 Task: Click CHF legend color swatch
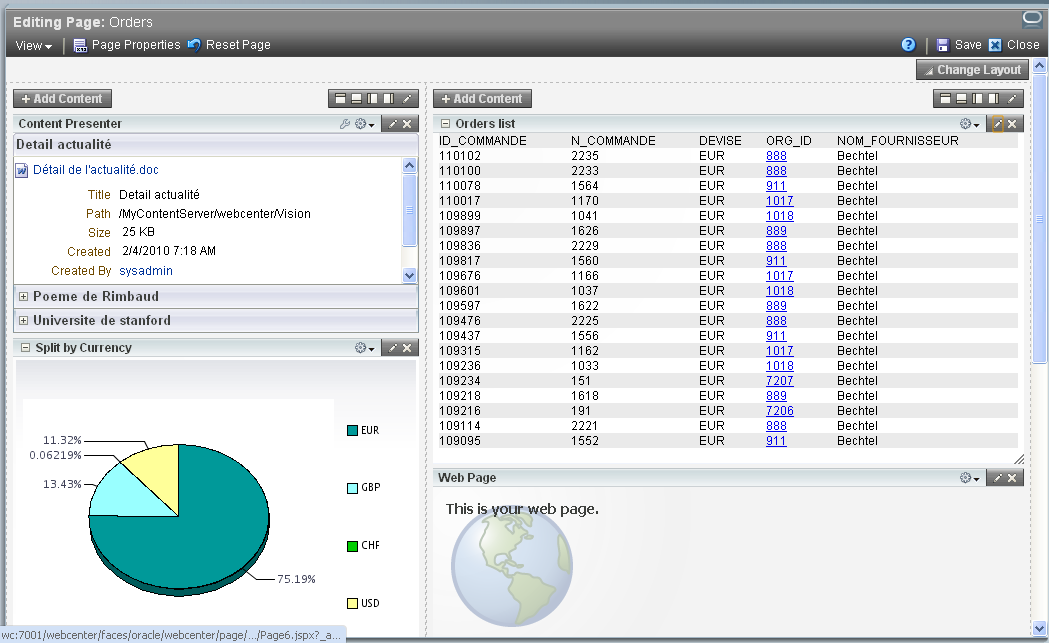coord(353,546)
